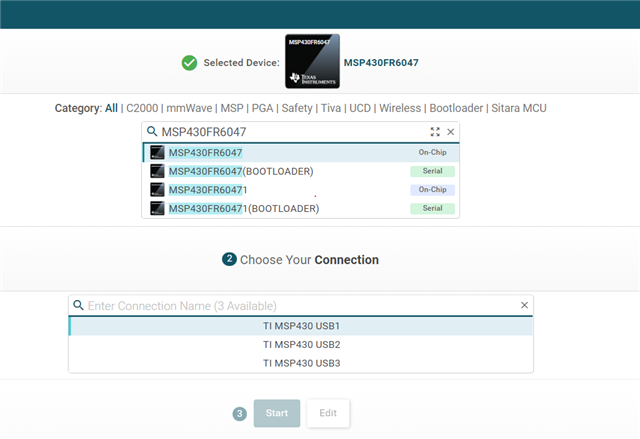Select MSP430FR60471(BOOTLOADER) device row
This screenshot has height=439, width=640.
pos(301,208)
